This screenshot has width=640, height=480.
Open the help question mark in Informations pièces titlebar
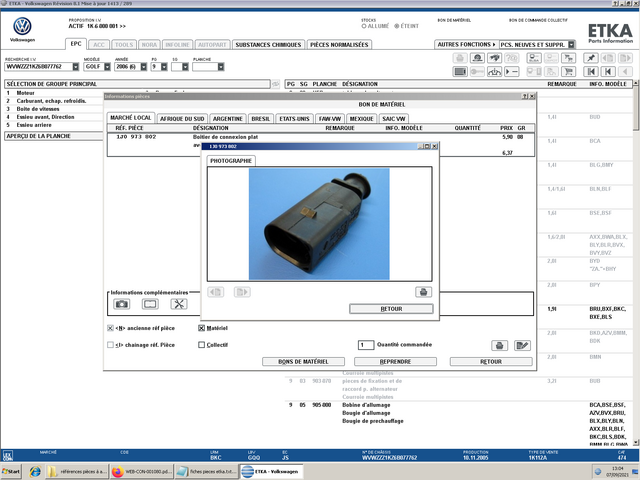(x=525, y=96)
